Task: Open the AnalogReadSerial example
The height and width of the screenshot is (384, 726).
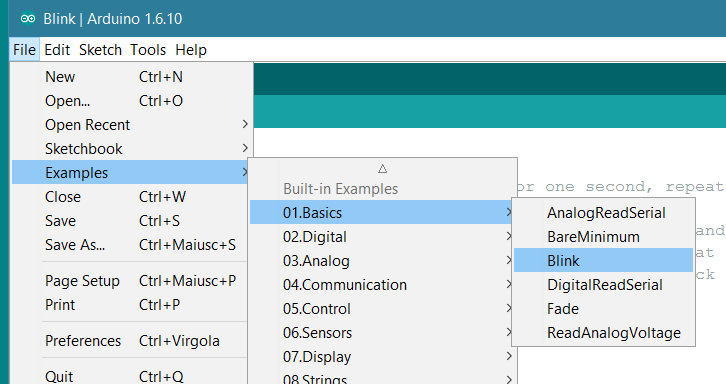Action: point(603,213)
